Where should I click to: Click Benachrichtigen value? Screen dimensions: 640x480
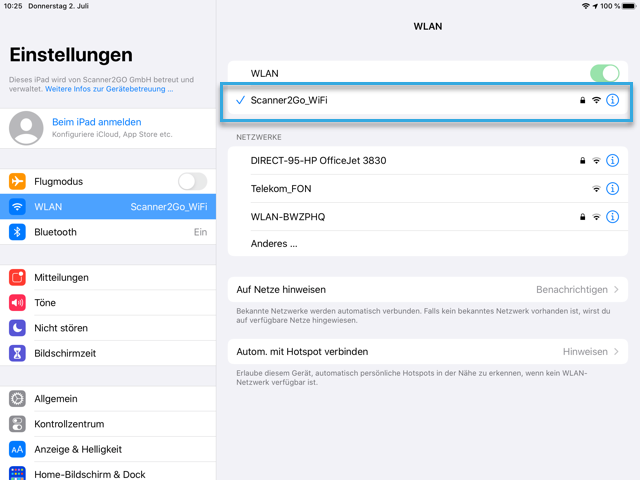tap(571, 289)
